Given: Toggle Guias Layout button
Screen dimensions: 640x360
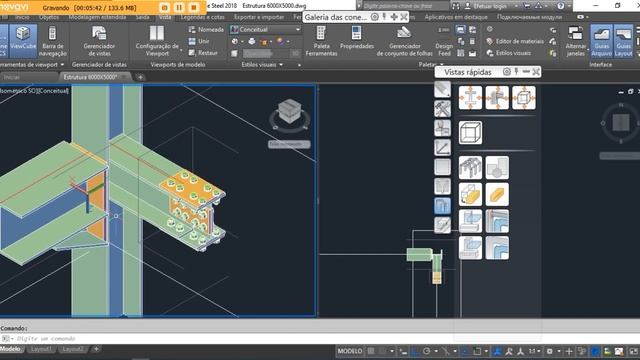Looking at the screenshot, I should coord(623,41).
